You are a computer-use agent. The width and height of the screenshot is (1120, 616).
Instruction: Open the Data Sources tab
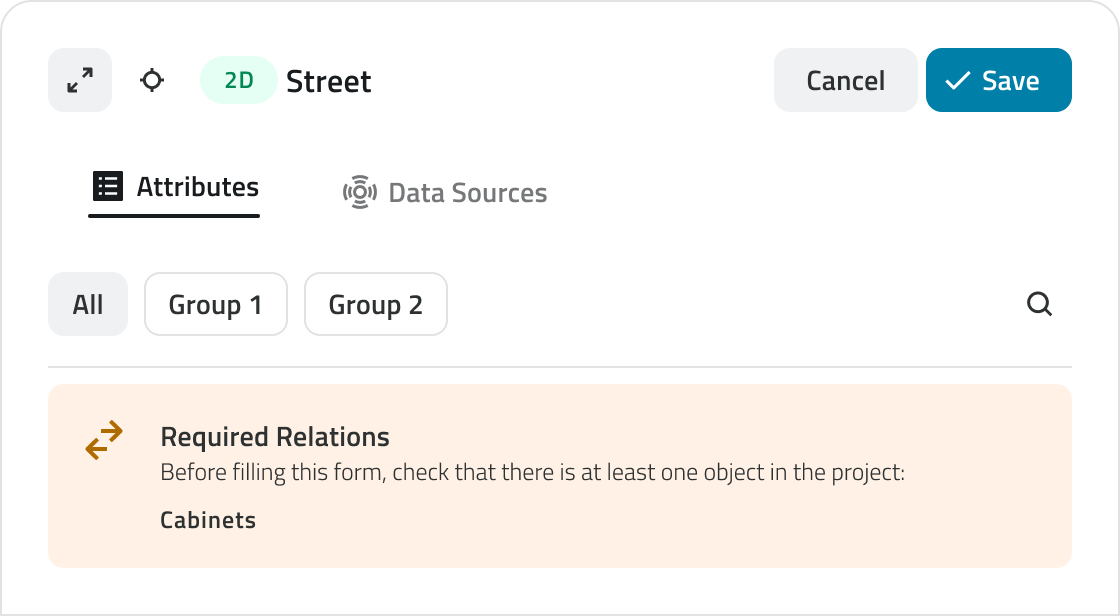(467, 192)
